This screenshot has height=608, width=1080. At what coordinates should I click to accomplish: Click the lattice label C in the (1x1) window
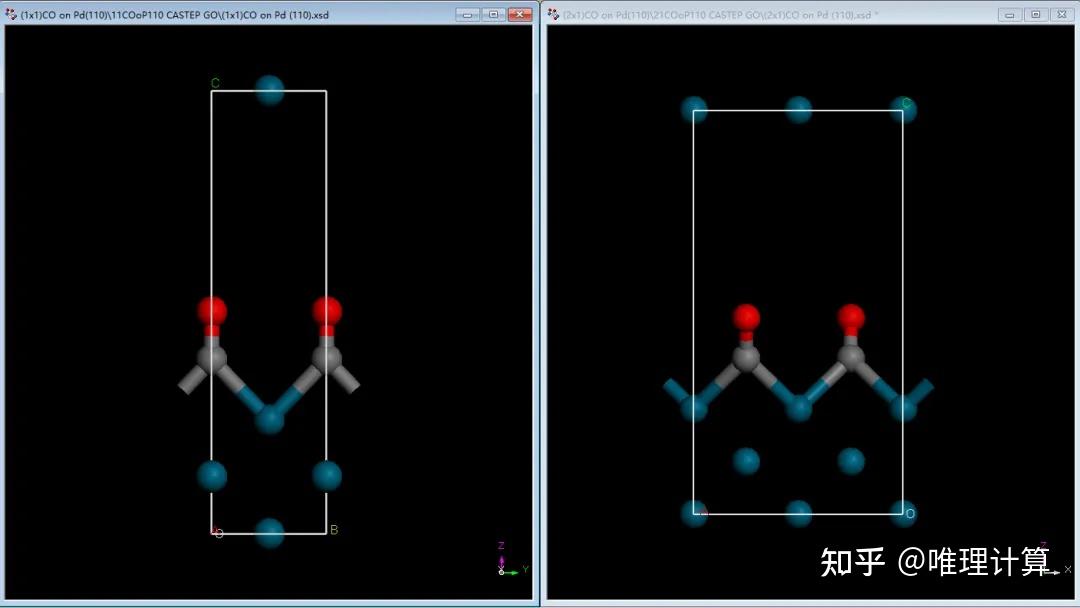coord(215,83)
